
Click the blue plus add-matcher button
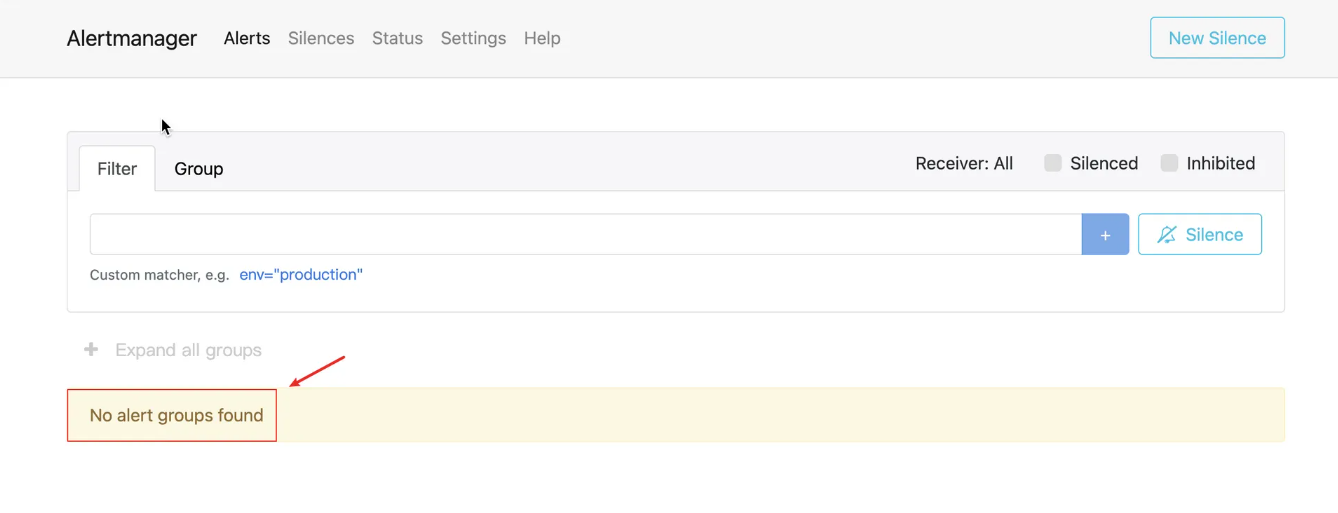click(x=1105, y=234)
